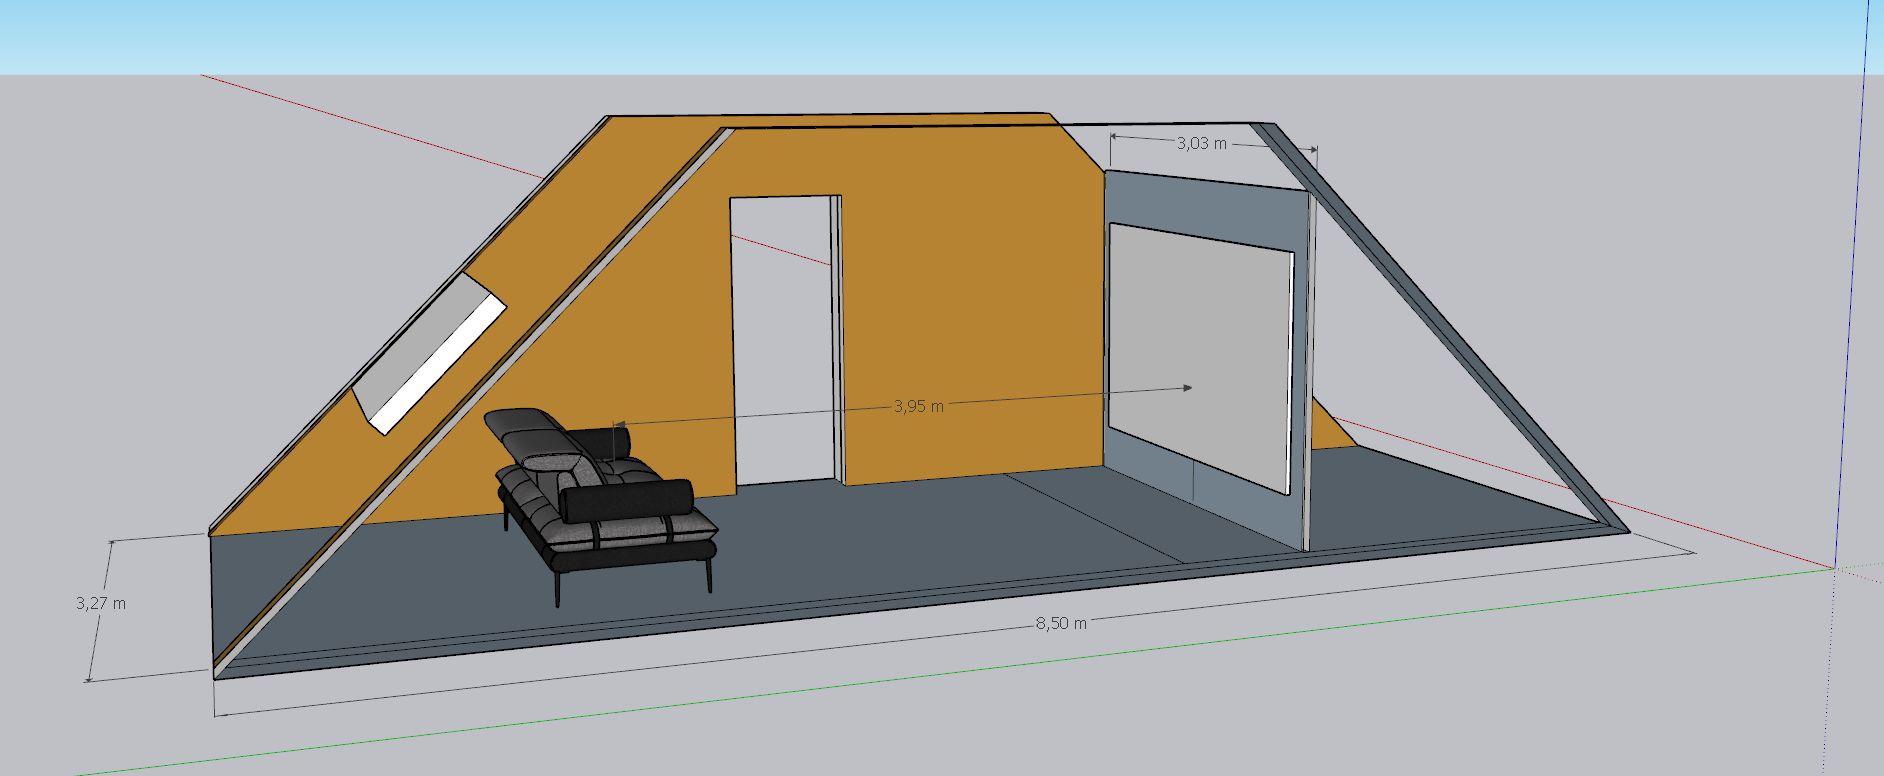Click the blue sky background
This screenshot has height=776, width=1884.
pyautogui.click(x=940, y=35)
